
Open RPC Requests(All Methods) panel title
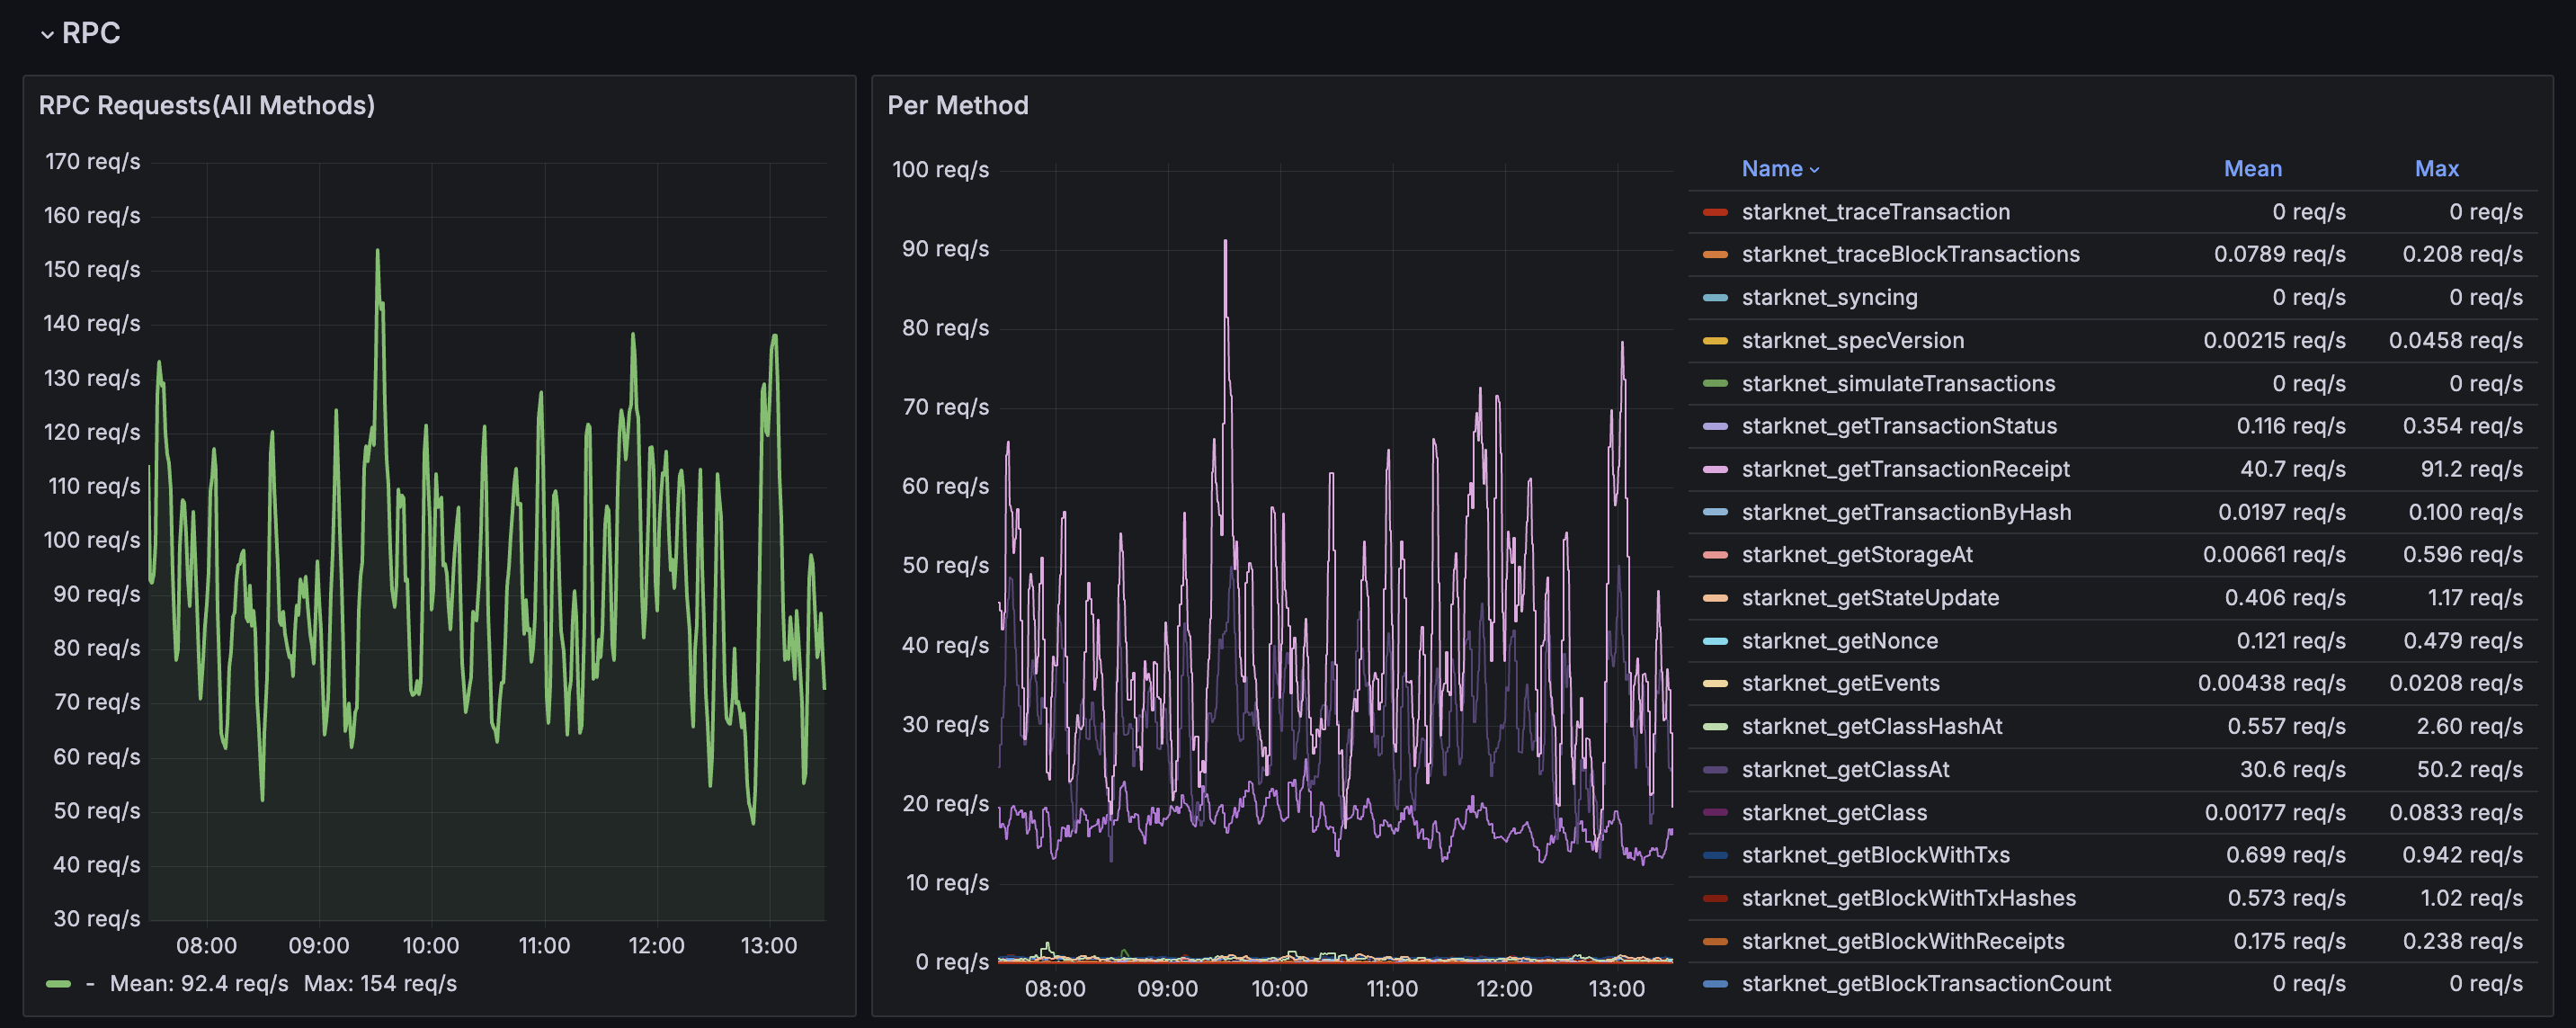[x=207, y=105]
